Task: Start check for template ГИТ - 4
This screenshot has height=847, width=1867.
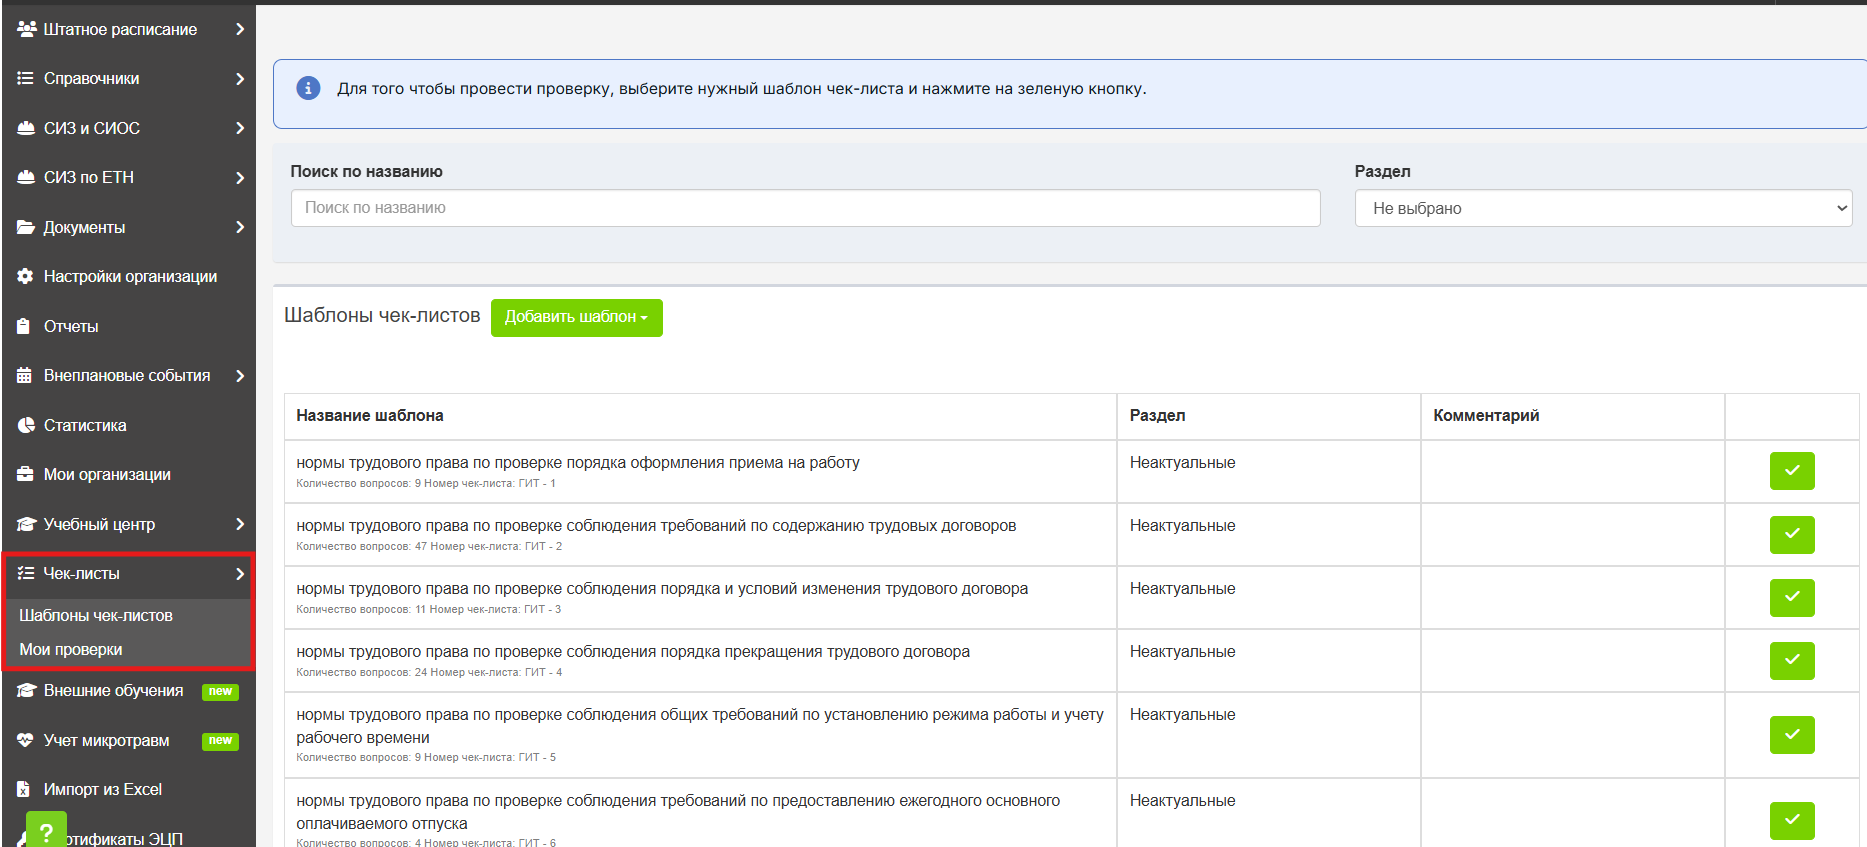Action: pyautogui.click(x=1792, y=660)
